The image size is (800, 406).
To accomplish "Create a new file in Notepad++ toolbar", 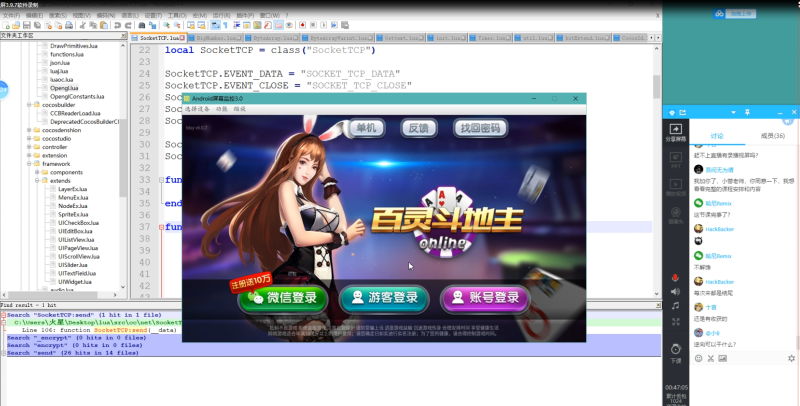I will [6, 25].
